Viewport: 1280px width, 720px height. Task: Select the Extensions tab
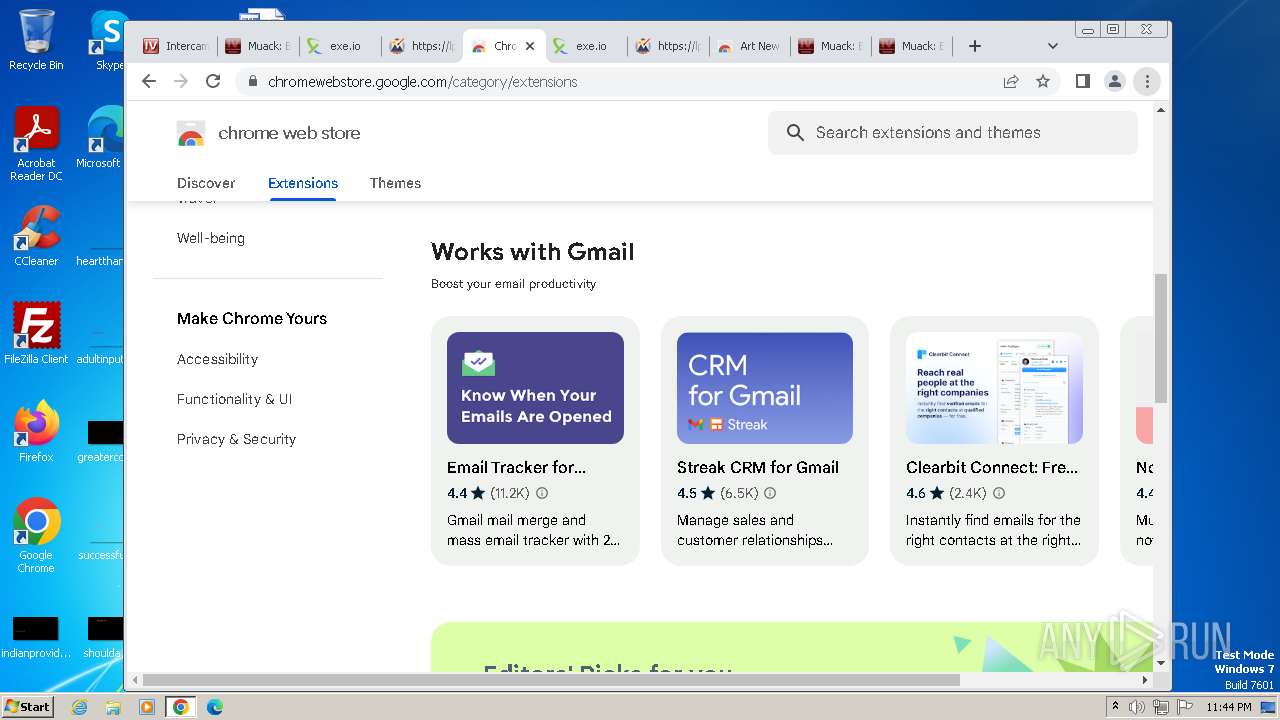pos(303,183)
